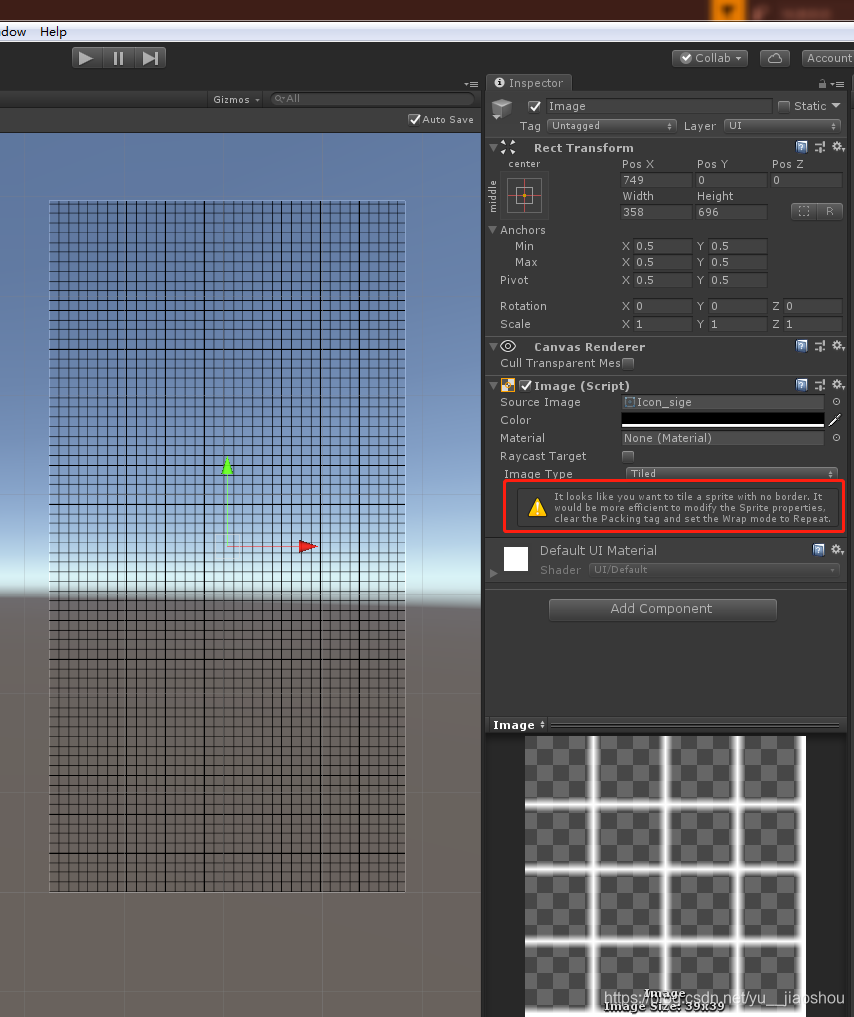The height and width of the screenshot is (1017, 854).
Task: Collapse the Rect Transform component
Action: pos(493,148)
